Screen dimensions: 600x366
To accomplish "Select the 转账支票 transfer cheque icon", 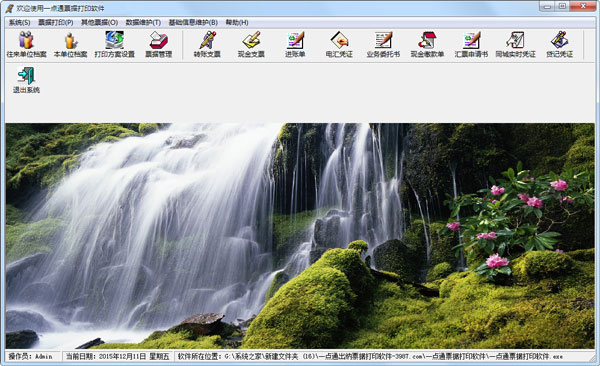I will pyautogui.click(x=207, y=45).
